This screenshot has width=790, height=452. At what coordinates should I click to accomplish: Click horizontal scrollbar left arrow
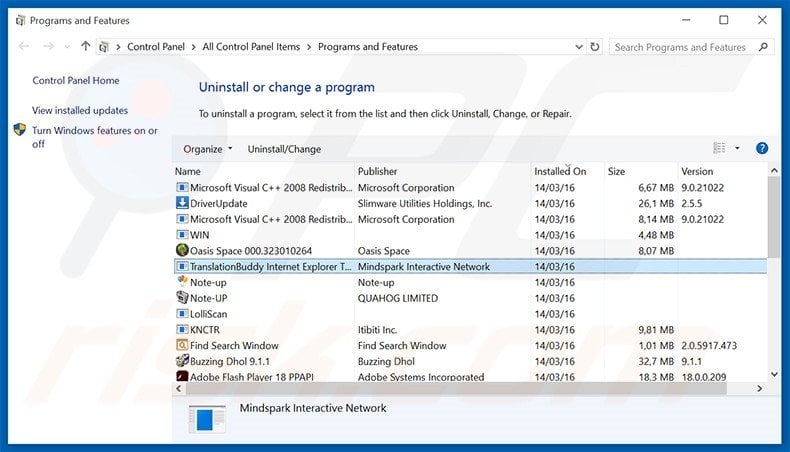pyautogui.click(x=178, y=389)
